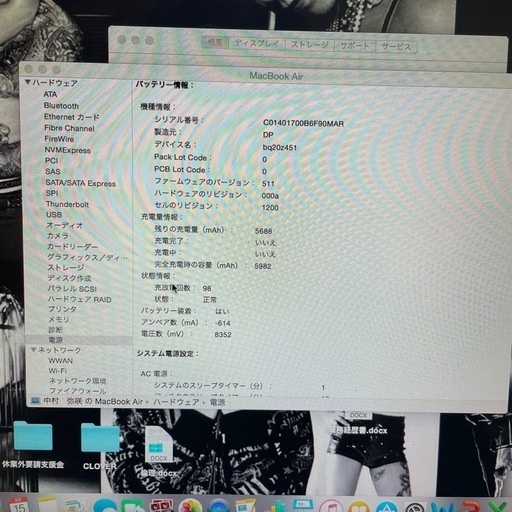Click 中村 弥咲 の MacBook Air in the path bar

93,401
